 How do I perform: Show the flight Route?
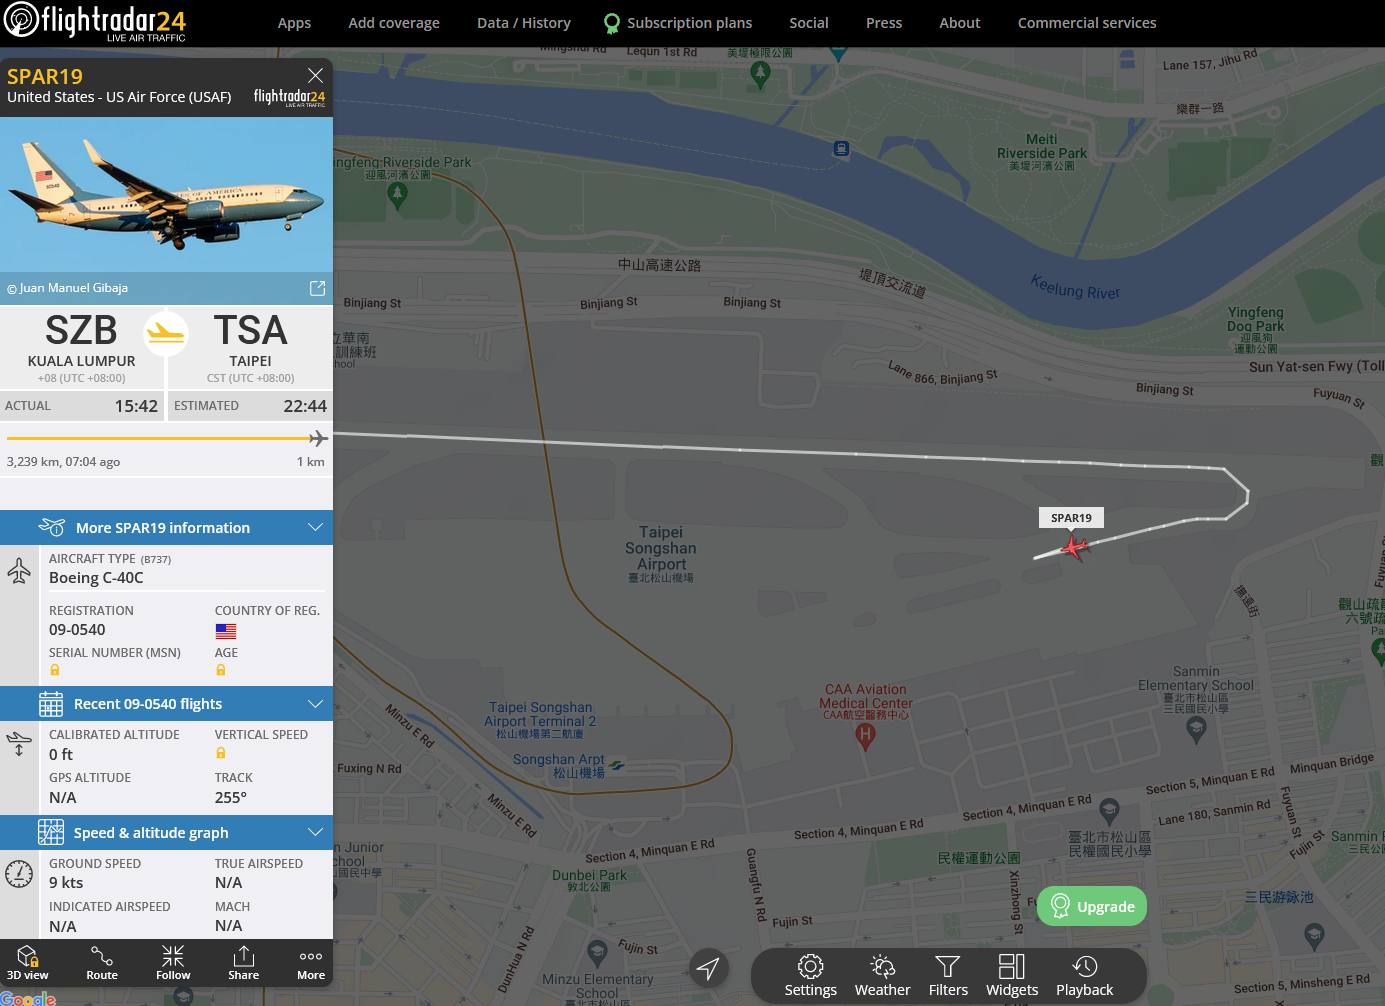tap(102, 963)
